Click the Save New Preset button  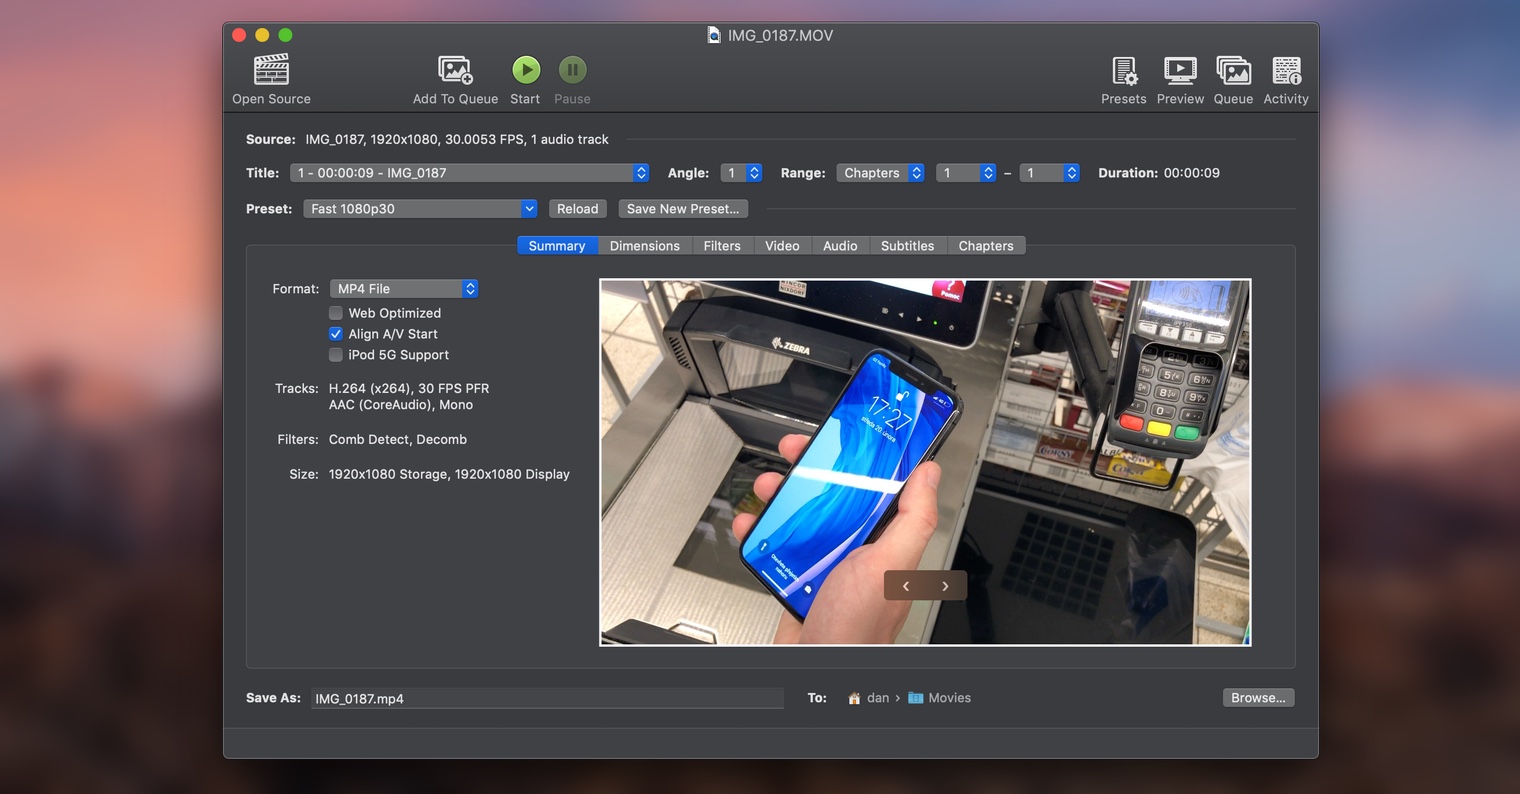point(683,209)
